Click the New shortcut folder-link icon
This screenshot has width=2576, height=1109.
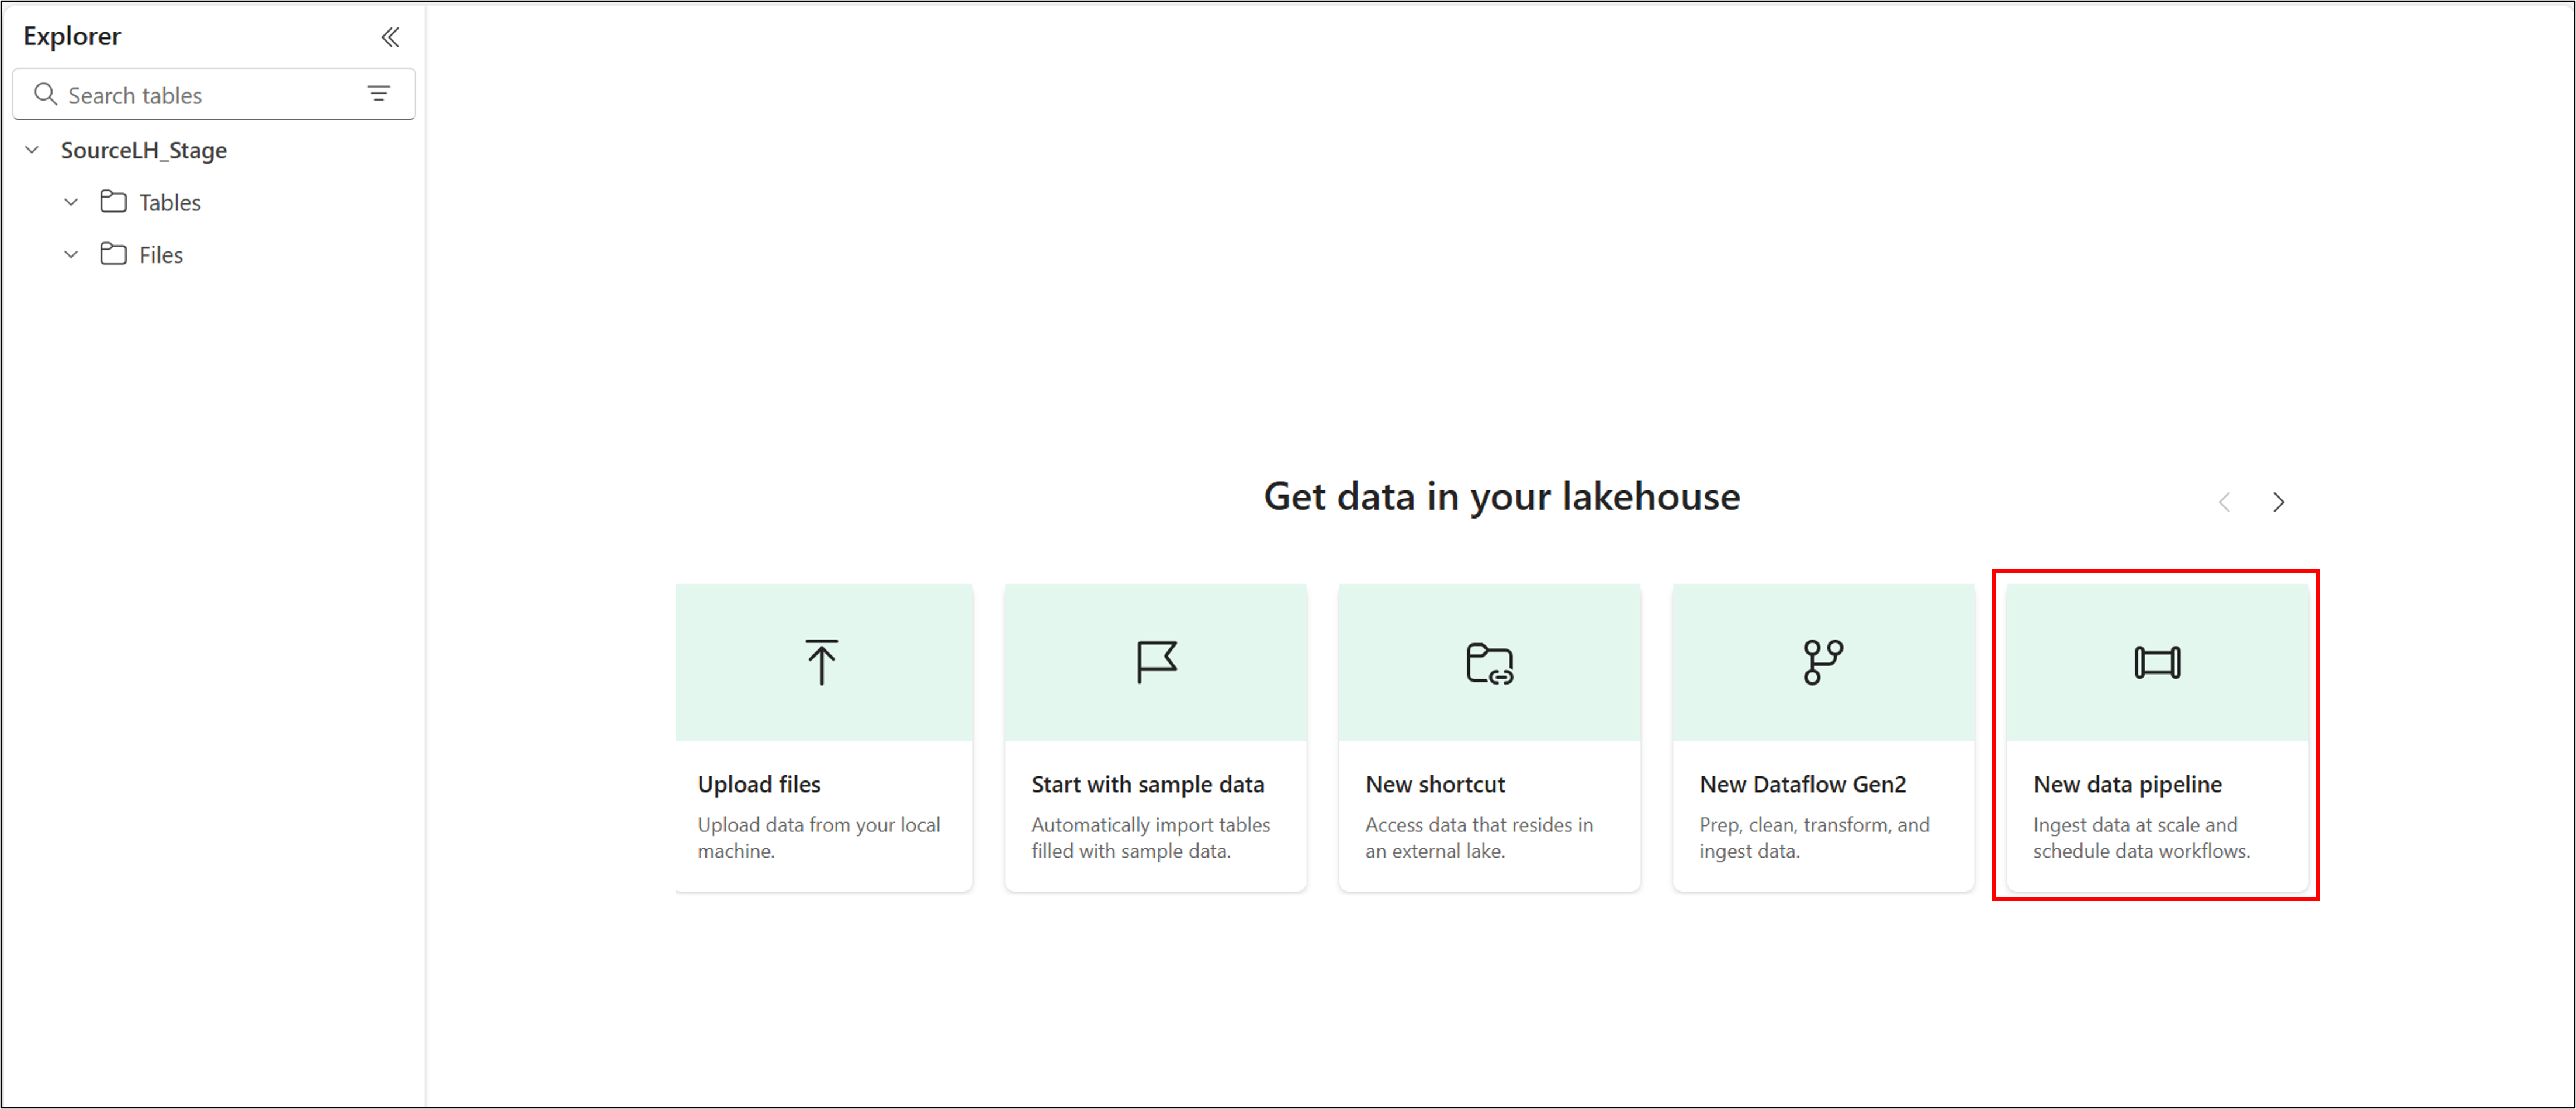coord(1489,663)
